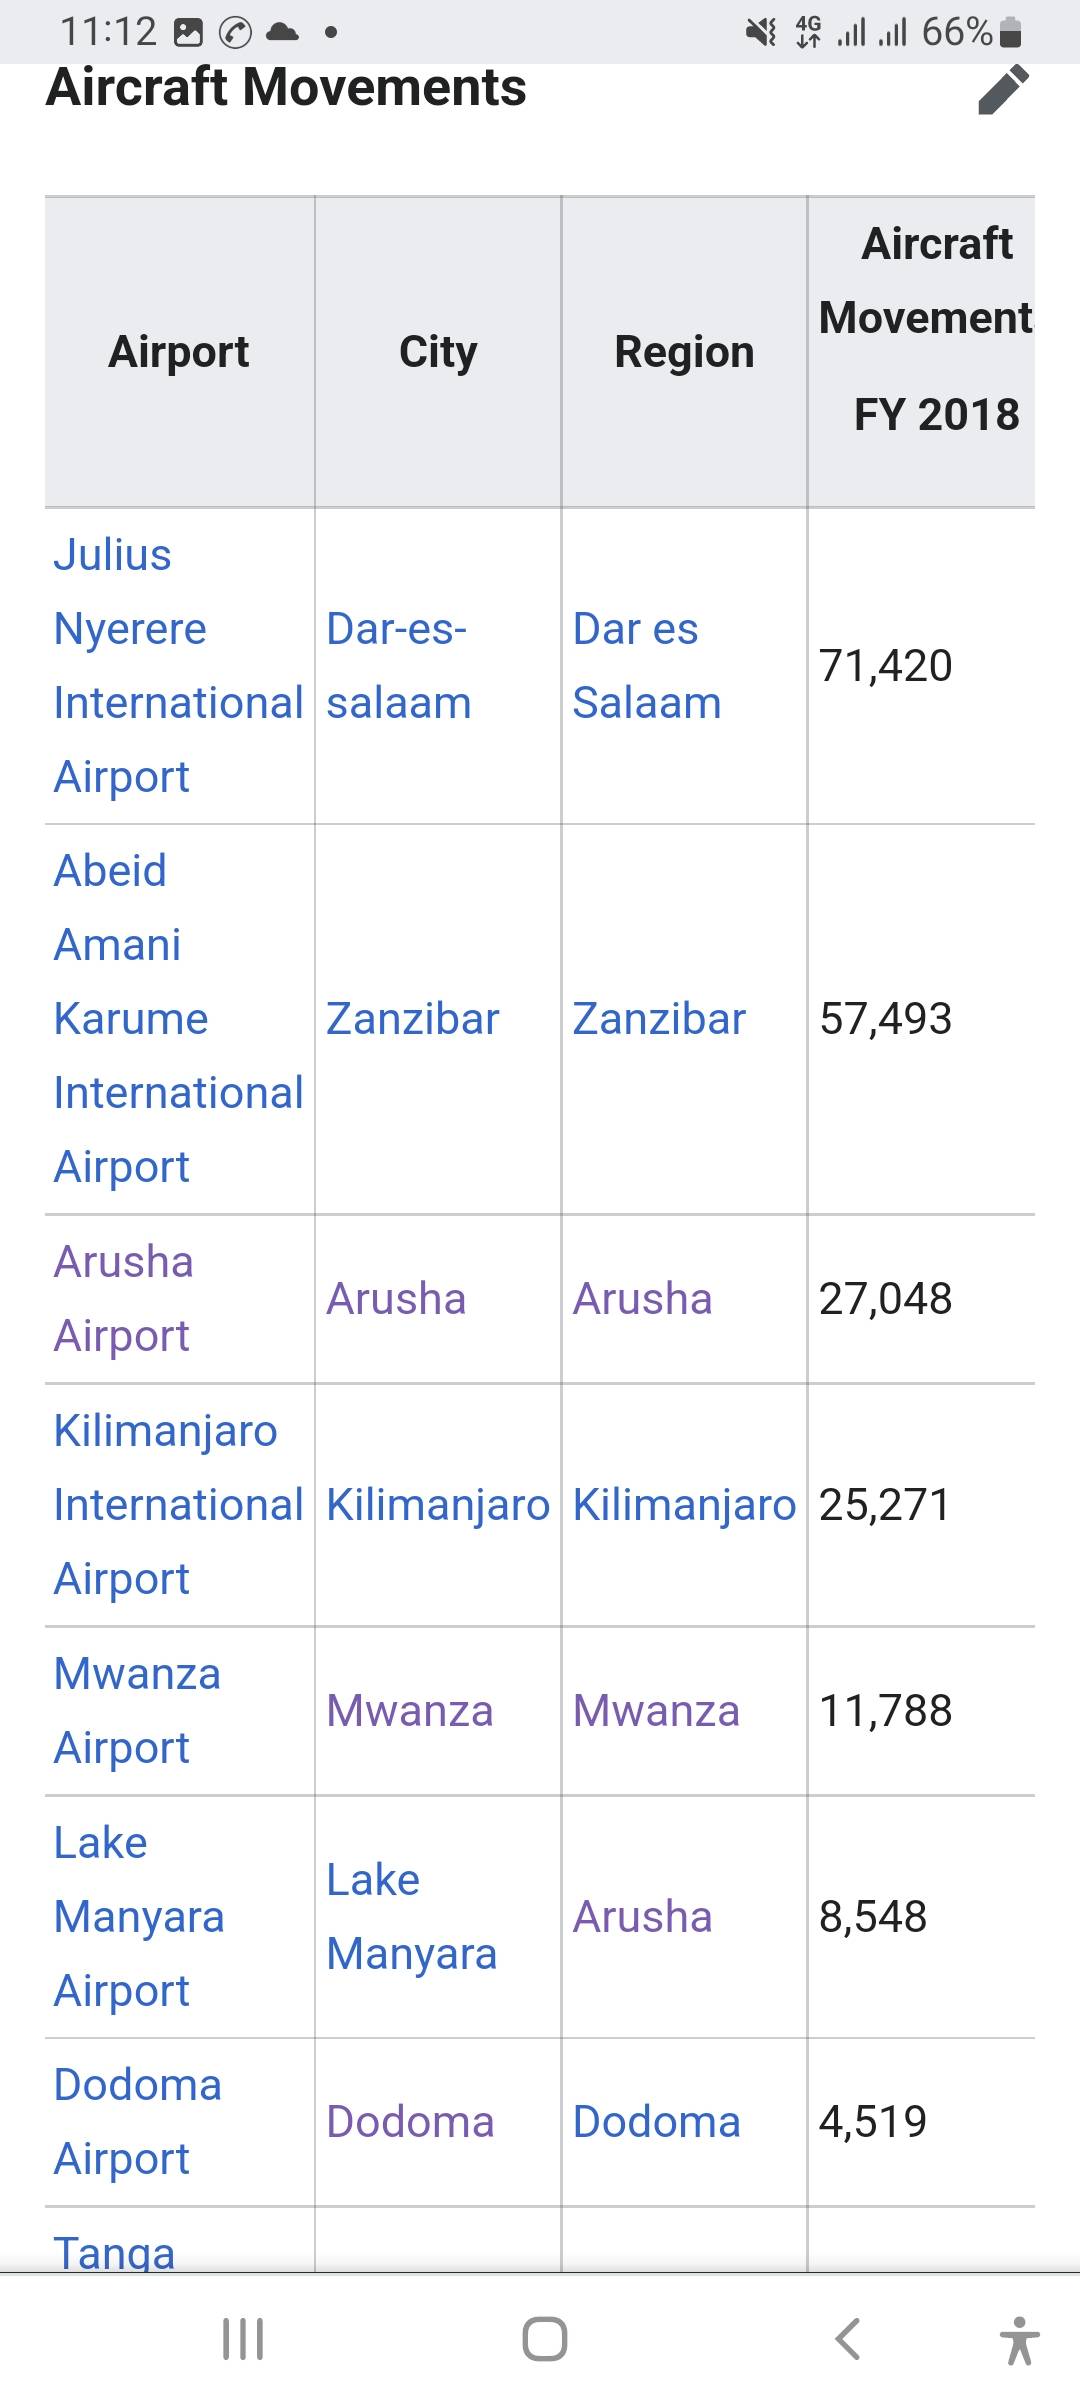
Task: Open Kilimanjaro International Airport article
Action: (x=178, y=1505)
